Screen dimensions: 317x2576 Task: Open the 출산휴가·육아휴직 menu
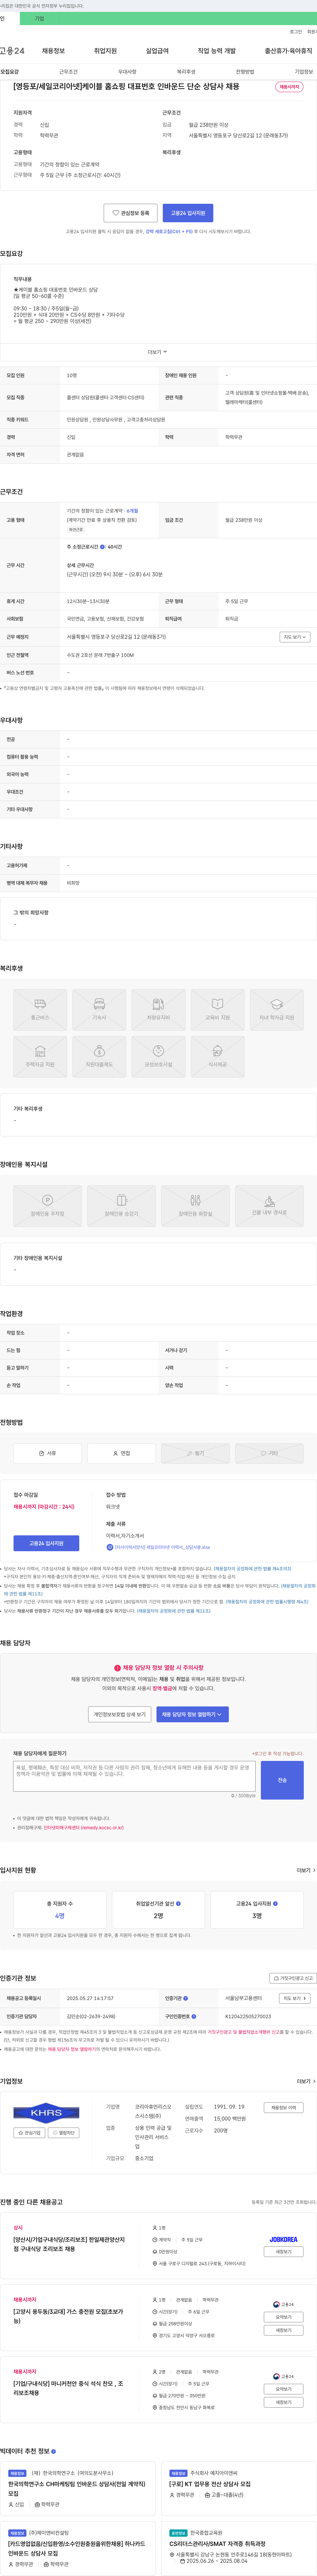coord(288,51)
